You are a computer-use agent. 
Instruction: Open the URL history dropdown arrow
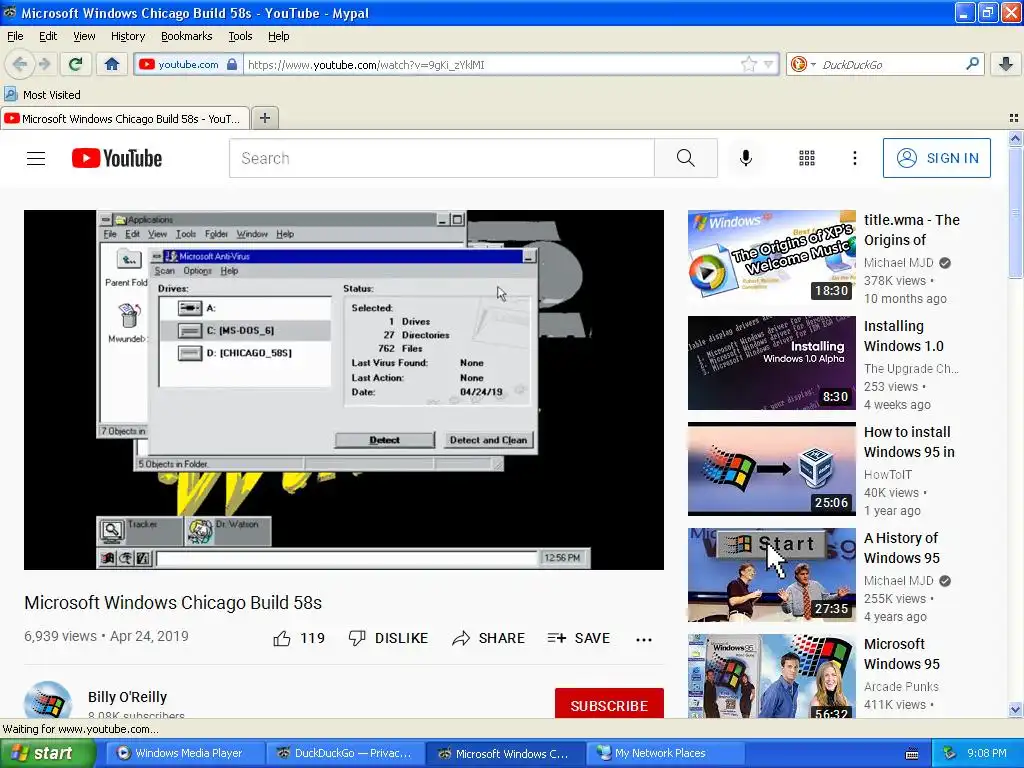click(769, 64)
